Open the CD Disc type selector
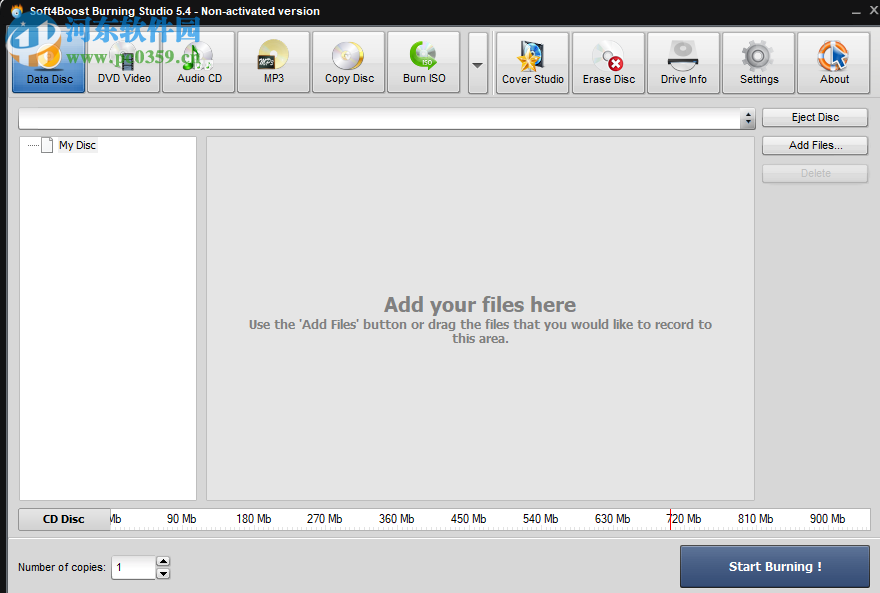880x593 pixels. tap(64, 520)
